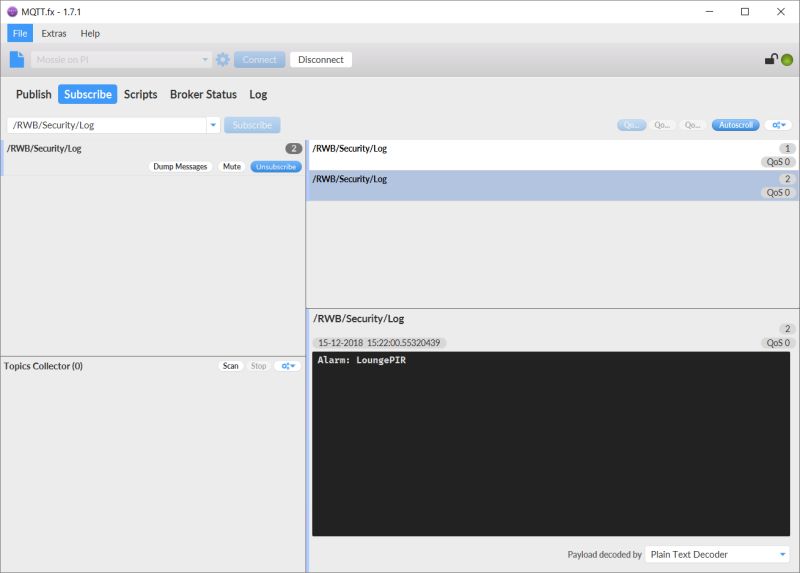800x573 pixels.
Task: Expand the topic /RWB/Security/Log combo arrow
Action: [213, 125]
